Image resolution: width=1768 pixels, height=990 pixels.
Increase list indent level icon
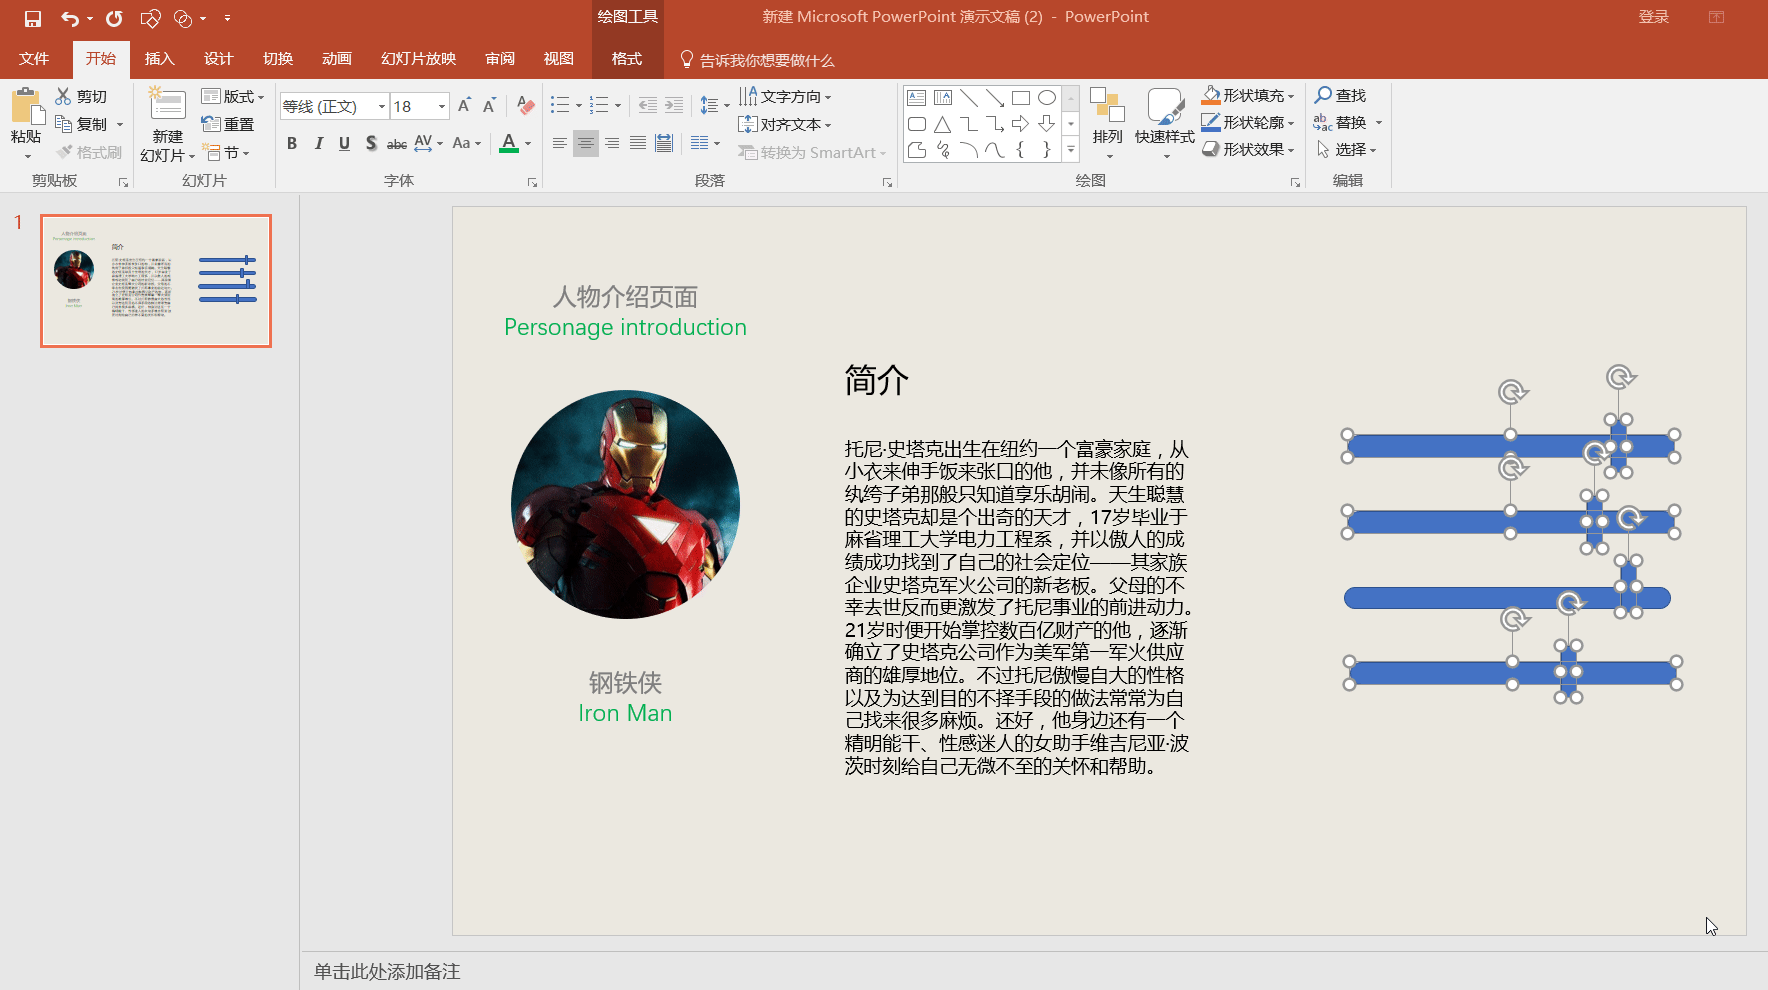tap(674, 106)
